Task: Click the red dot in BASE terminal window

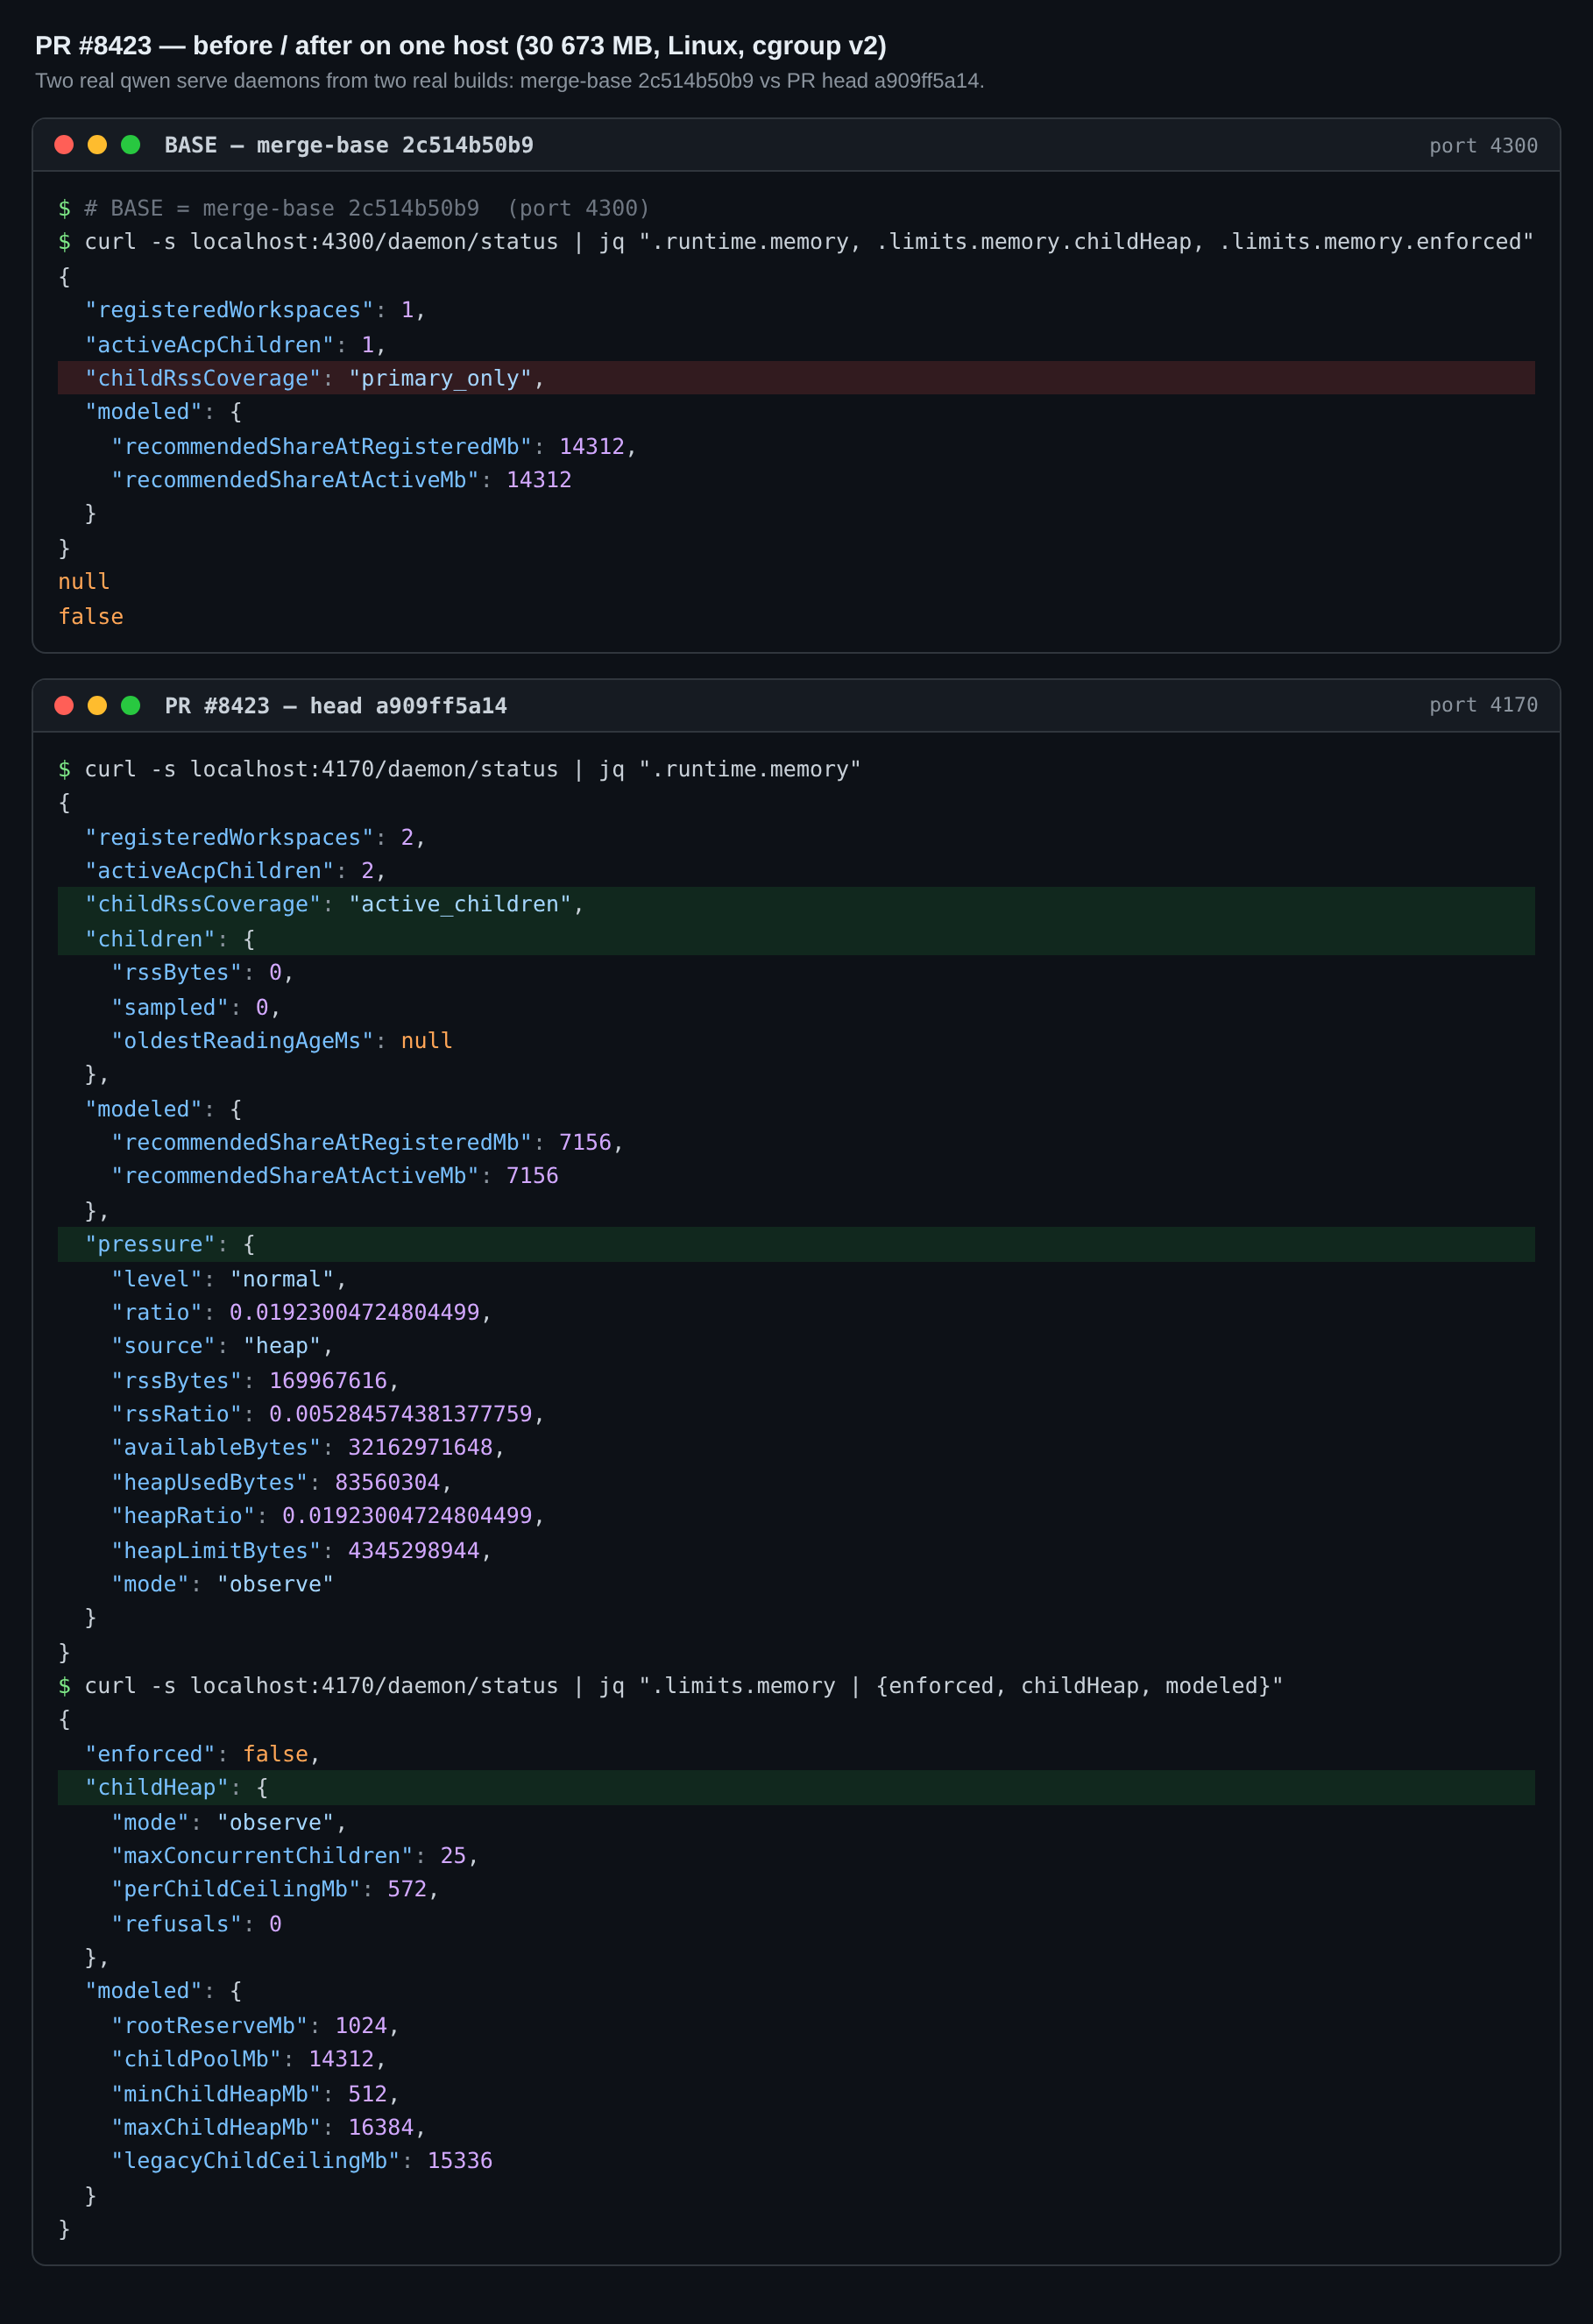Action: click(64, 145)
